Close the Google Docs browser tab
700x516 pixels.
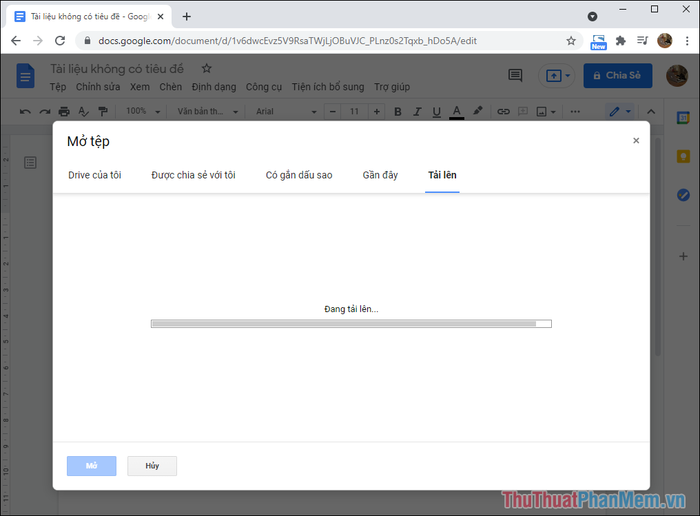[x=160, y=17]
